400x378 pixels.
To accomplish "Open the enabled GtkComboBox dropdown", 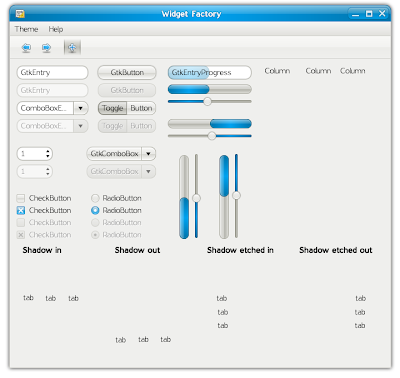I will pos(121,154).
